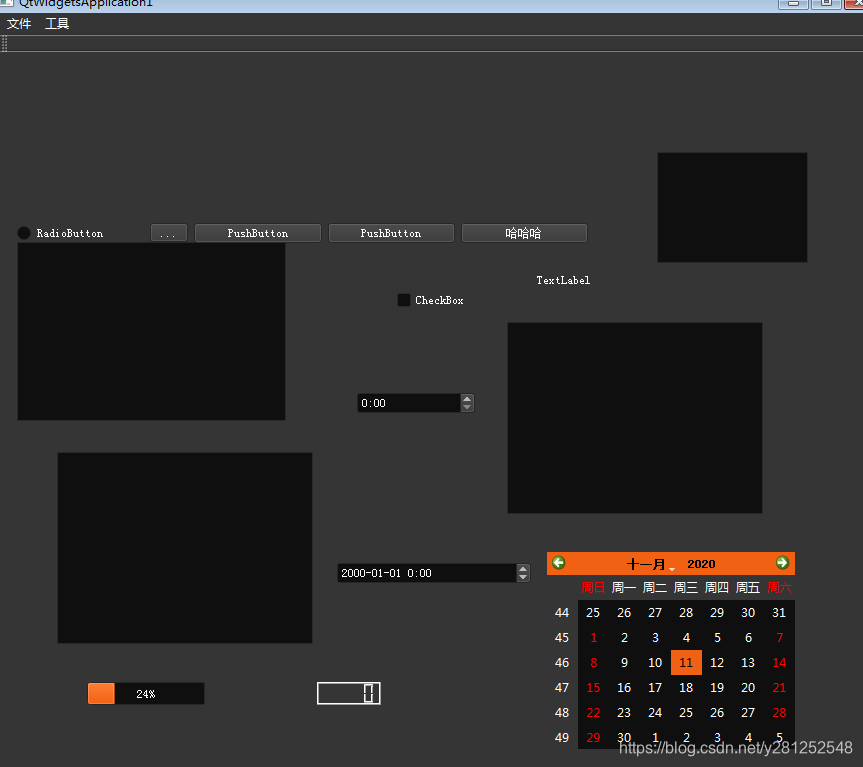Open the 工具 menu
Screen dimensions: 863x767
tap(57, 24)
